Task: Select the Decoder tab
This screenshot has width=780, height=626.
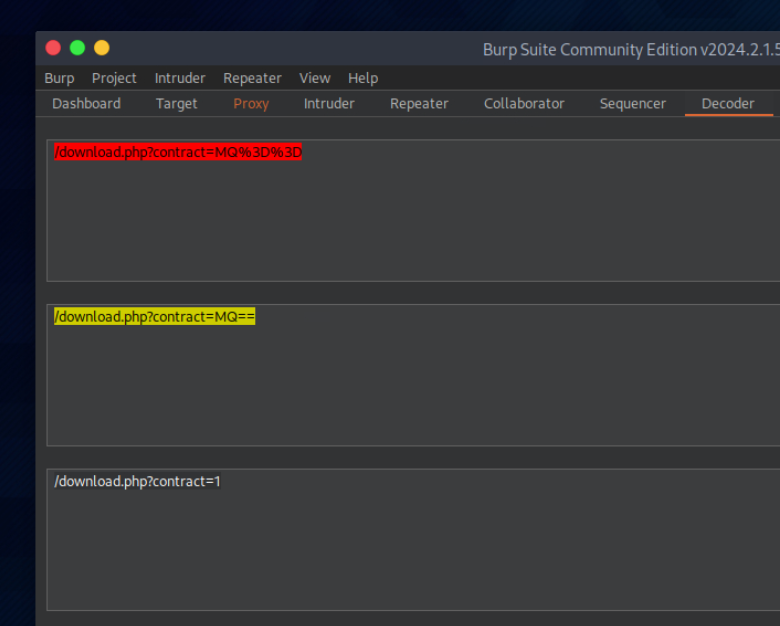Action: click(x=728, y=104)
